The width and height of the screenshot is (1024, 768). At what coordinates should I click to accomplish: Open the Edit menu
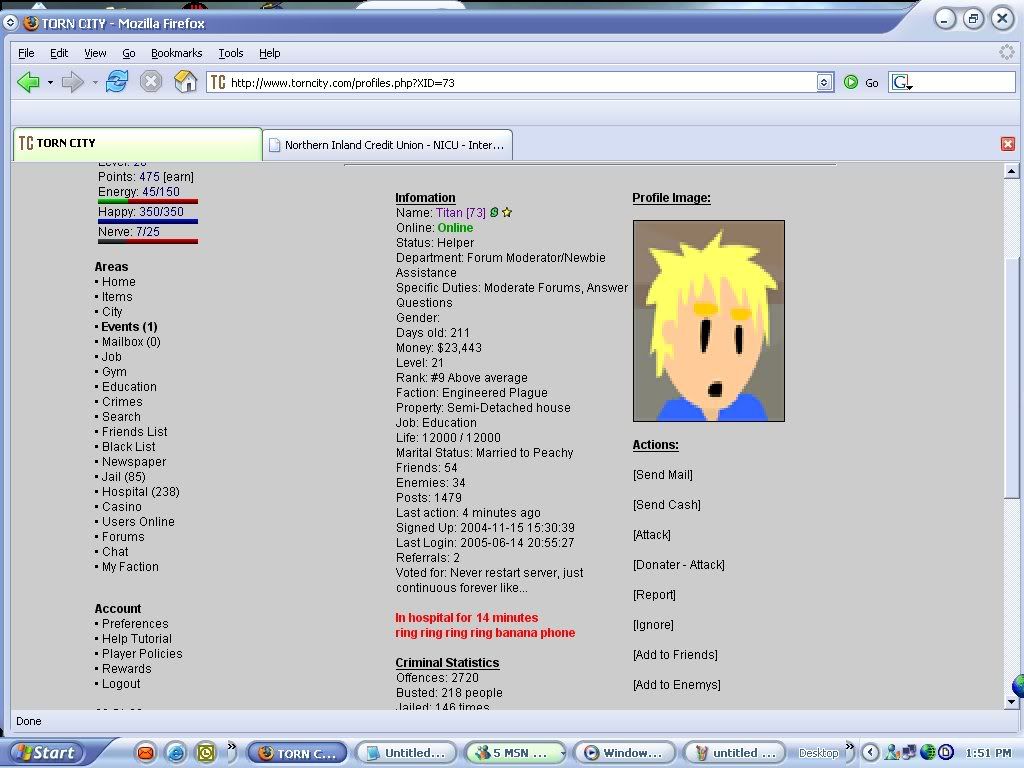tap(59, 53)
